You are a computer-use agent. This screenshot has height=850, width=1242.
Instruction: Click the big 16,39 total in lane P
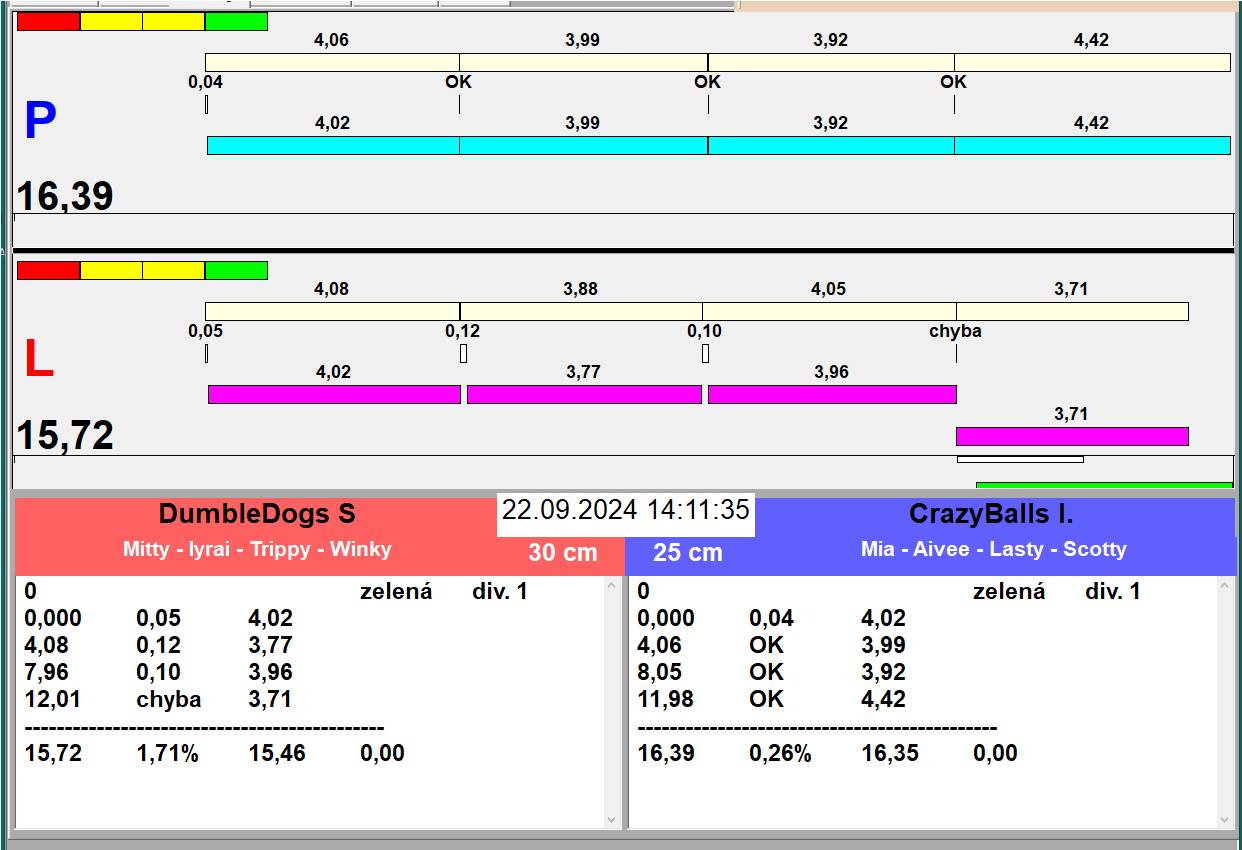pyautogui.click(x=65, y=197)
